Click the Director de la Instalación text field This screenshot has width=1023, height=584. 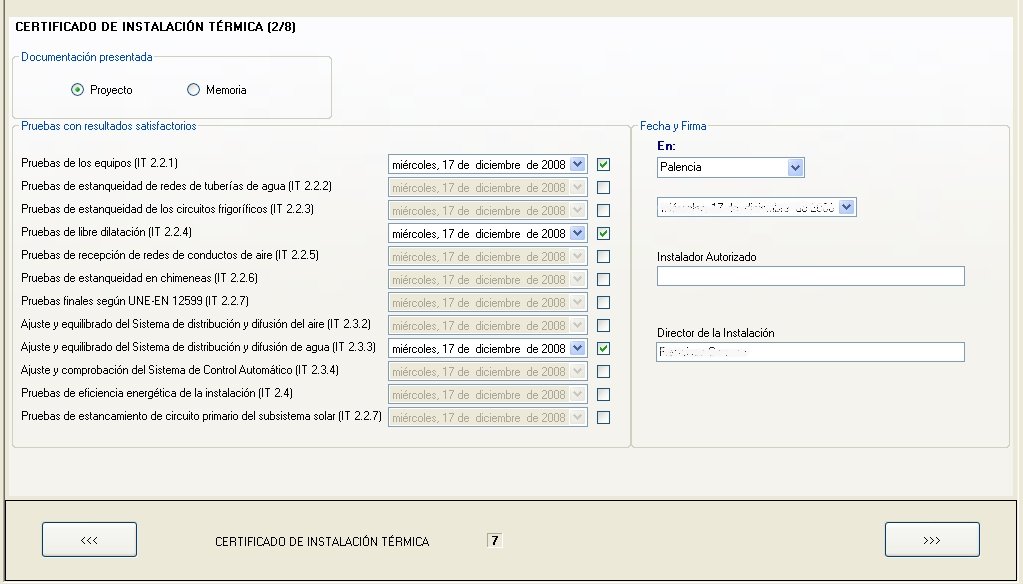[810, 352]
